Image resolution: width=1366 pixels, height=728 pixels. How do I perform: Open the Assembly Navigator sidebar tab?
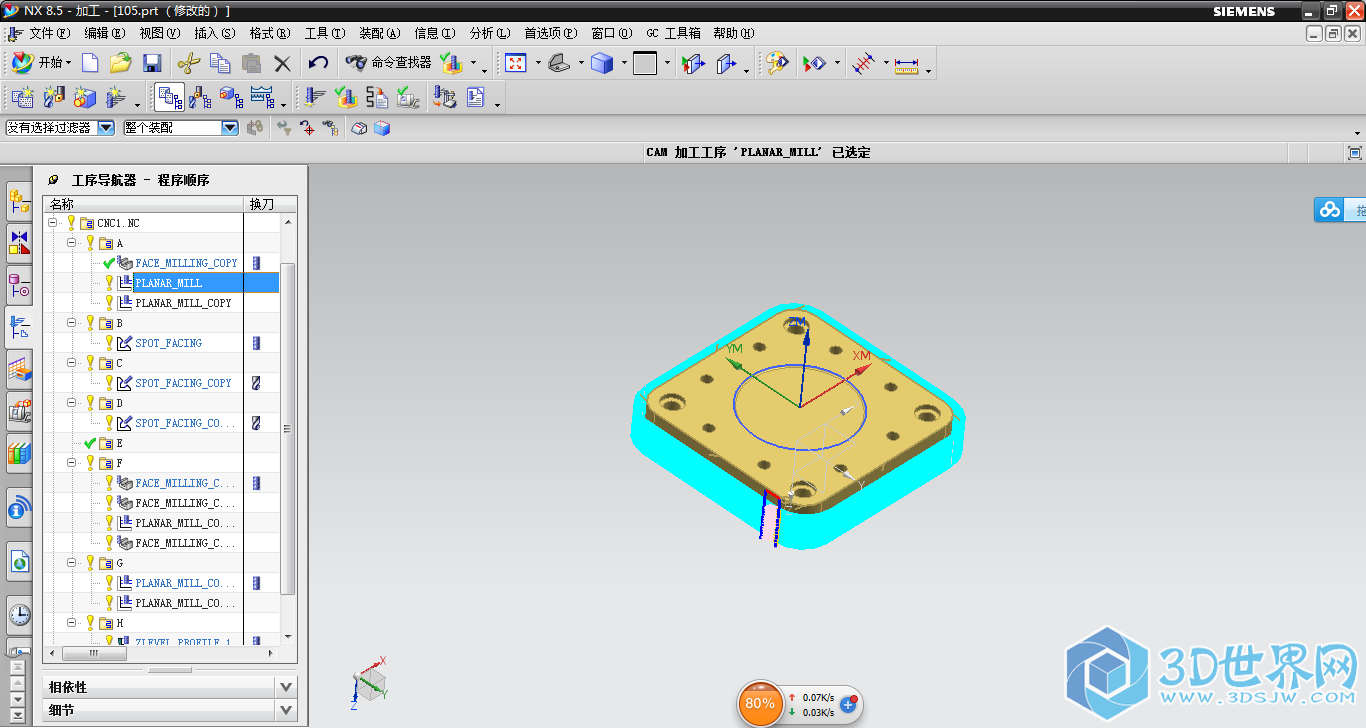click(19, 200)
